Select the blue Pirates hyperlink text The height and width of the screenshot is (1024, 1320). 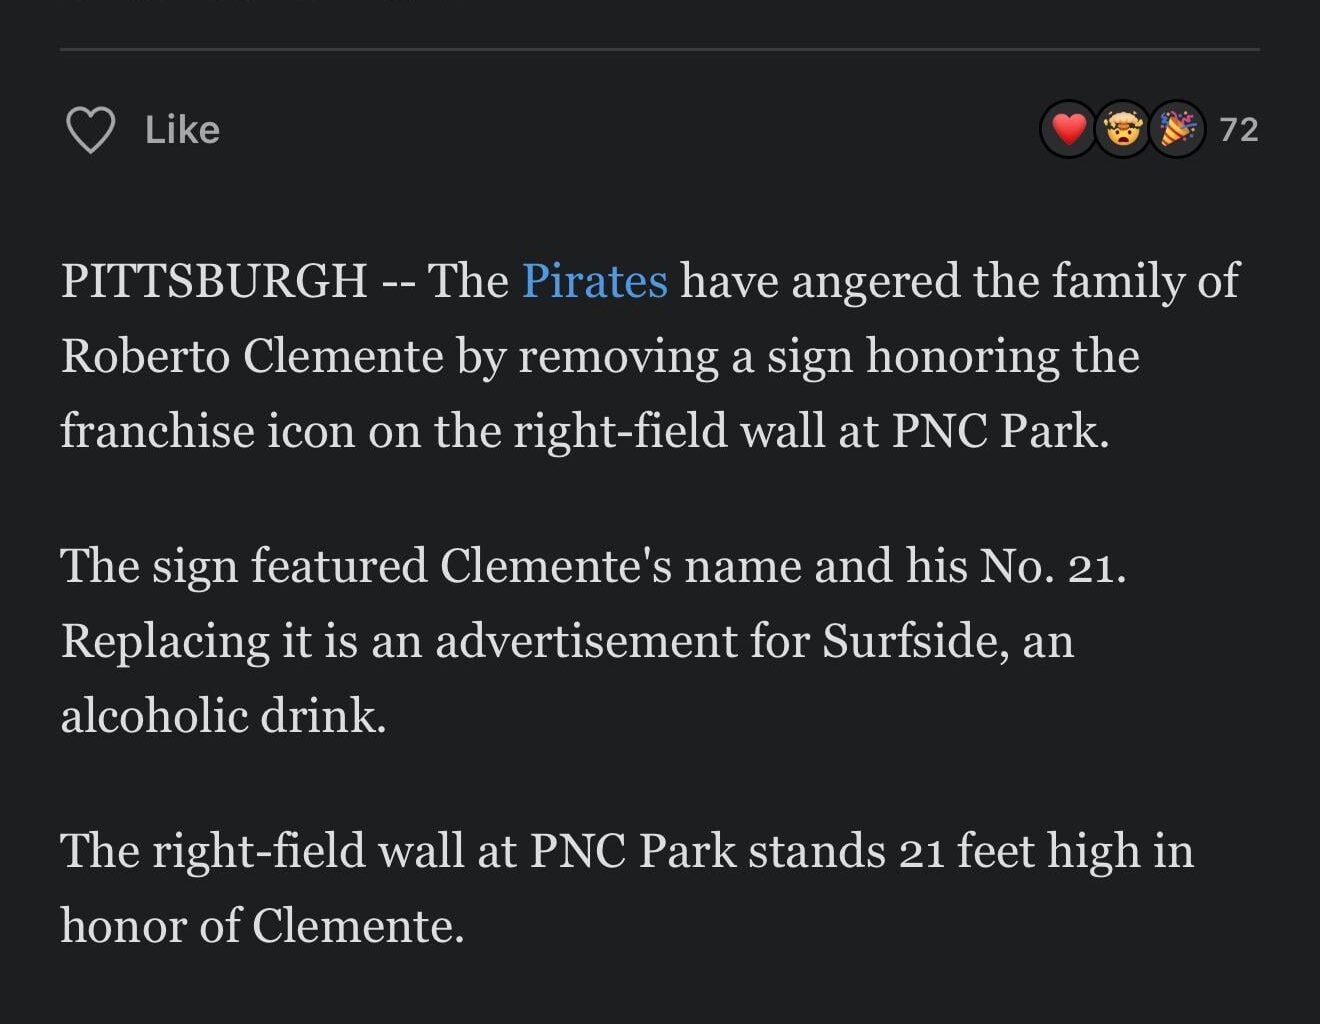click(x=595, y=281)
